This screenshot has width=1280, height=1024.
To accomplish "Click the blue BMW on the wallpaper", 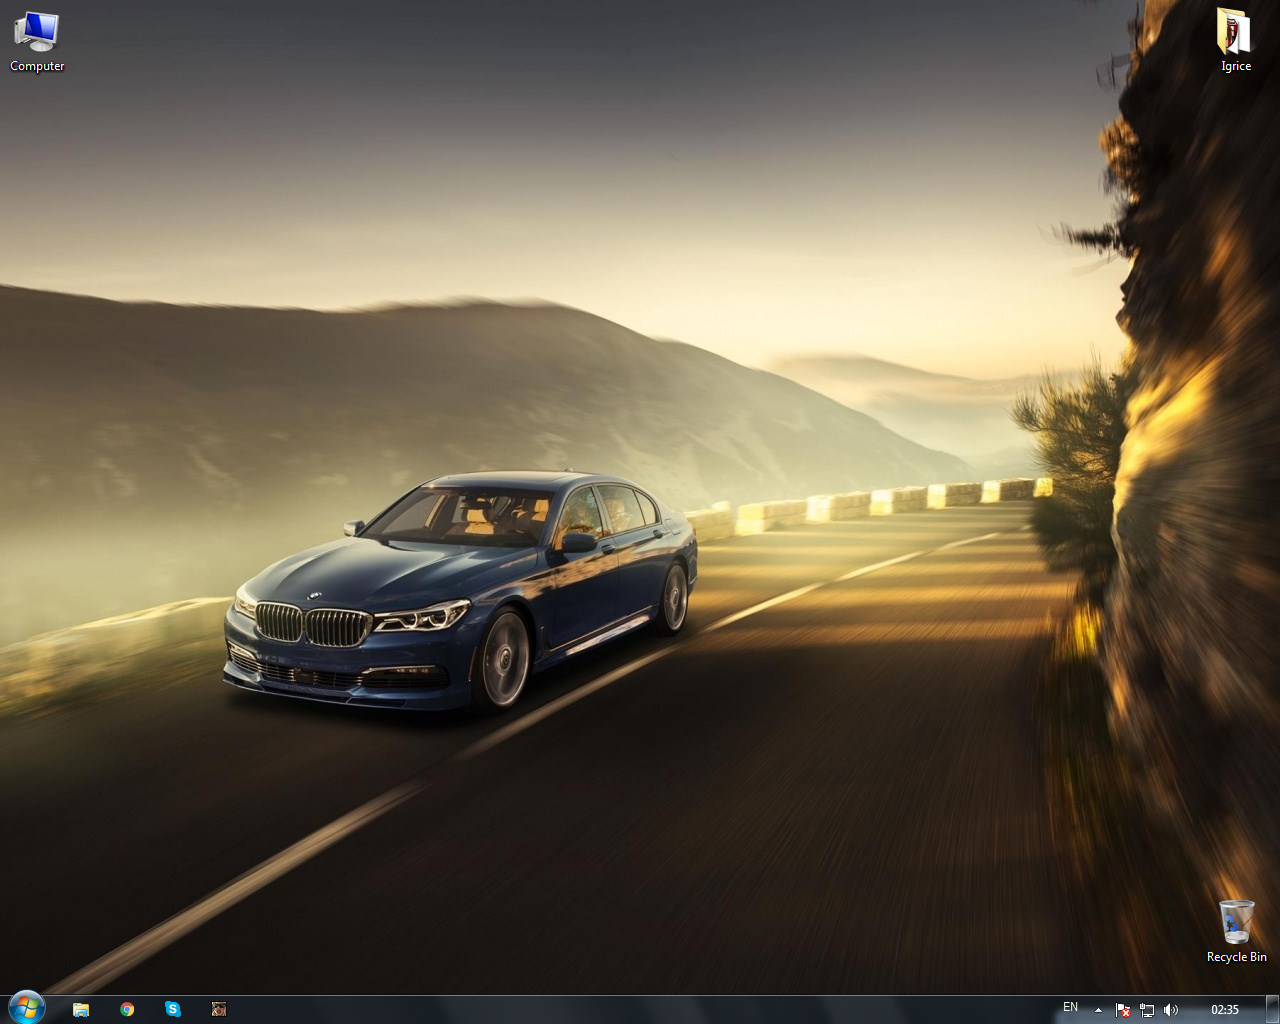I will click(460, 590).
